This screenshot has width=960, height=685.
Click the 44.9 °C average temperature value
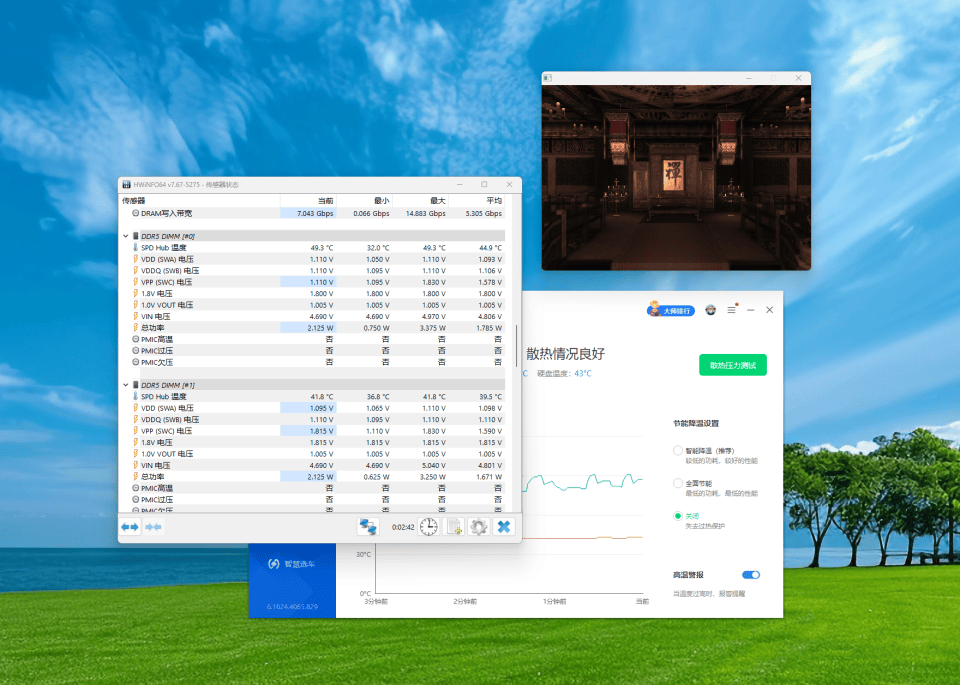click(490, 248)
